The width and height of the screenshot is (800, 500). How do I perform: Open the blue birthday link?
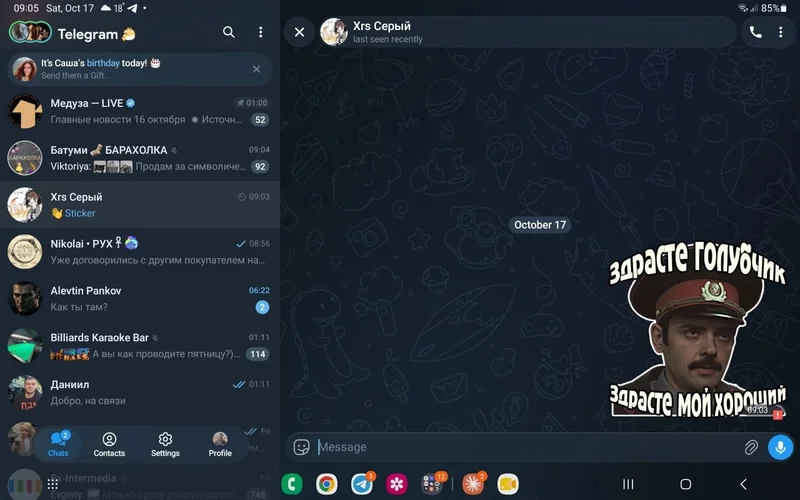point(103,63)
